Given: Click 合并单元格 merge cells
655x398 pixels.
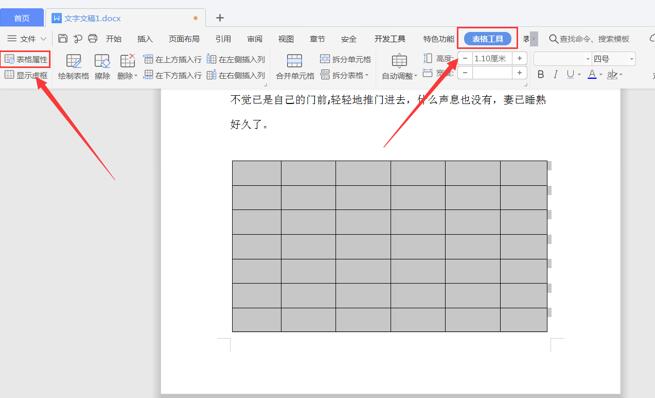Looking at the screenshot, I should [295, 67].
